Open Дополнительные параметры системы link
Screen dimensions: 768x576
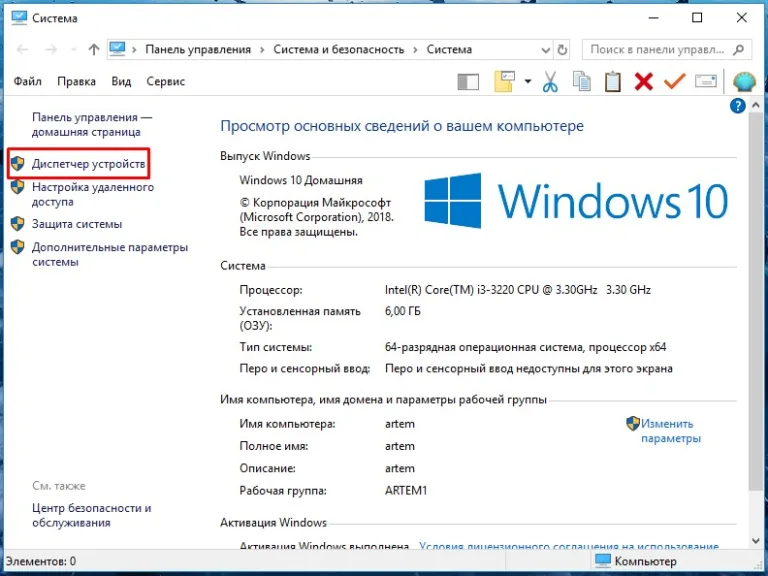tap(110, 254)
